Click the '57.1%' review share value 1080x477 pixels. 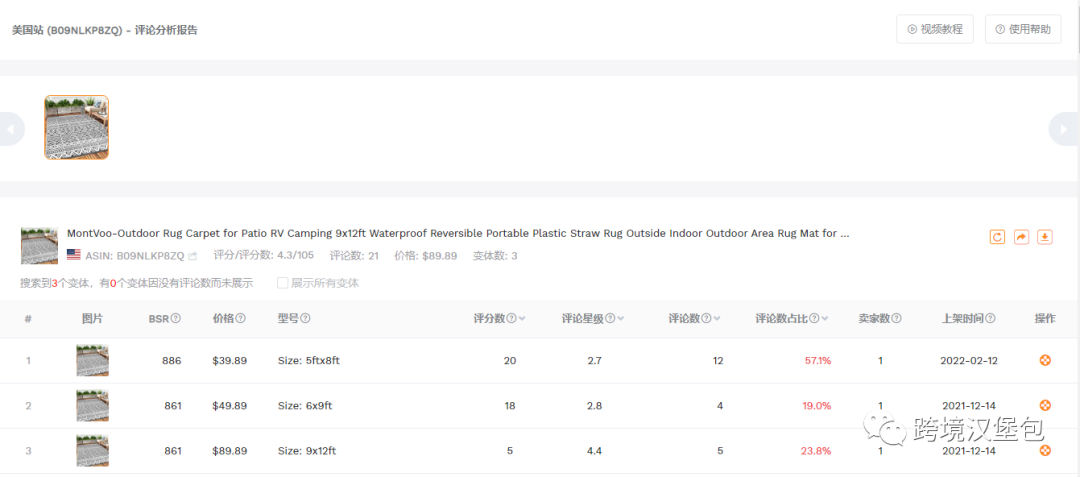tap(818, 360)
